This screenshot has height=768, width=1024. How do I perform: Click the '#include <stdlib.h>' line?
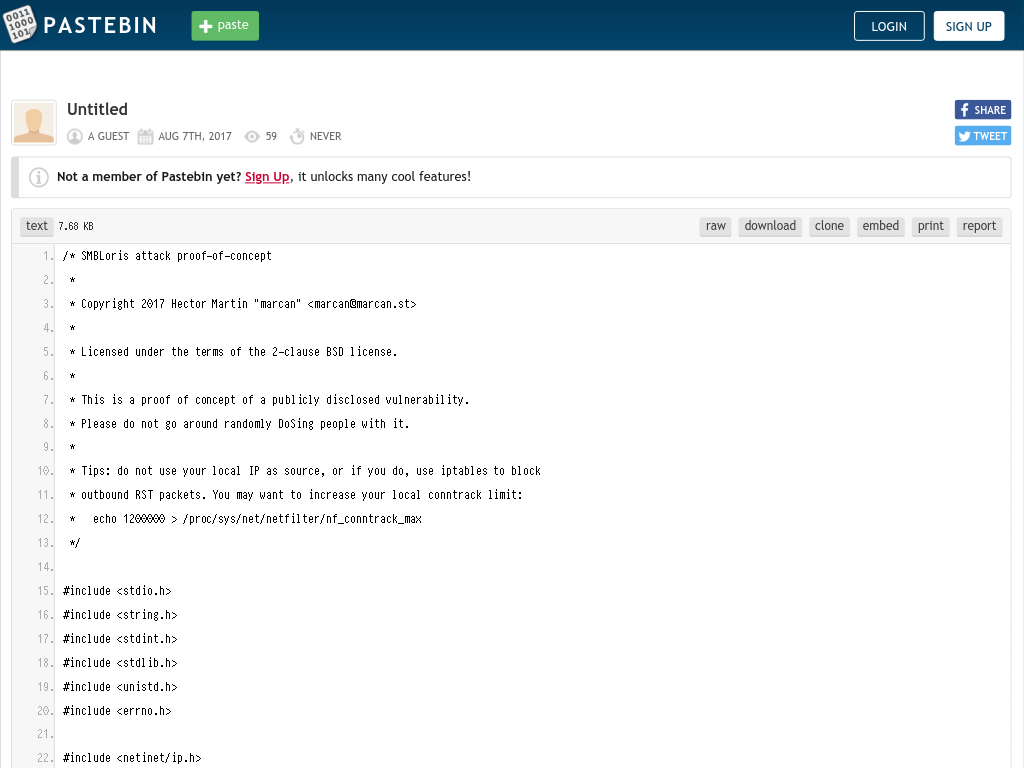(x=120, y=663)
